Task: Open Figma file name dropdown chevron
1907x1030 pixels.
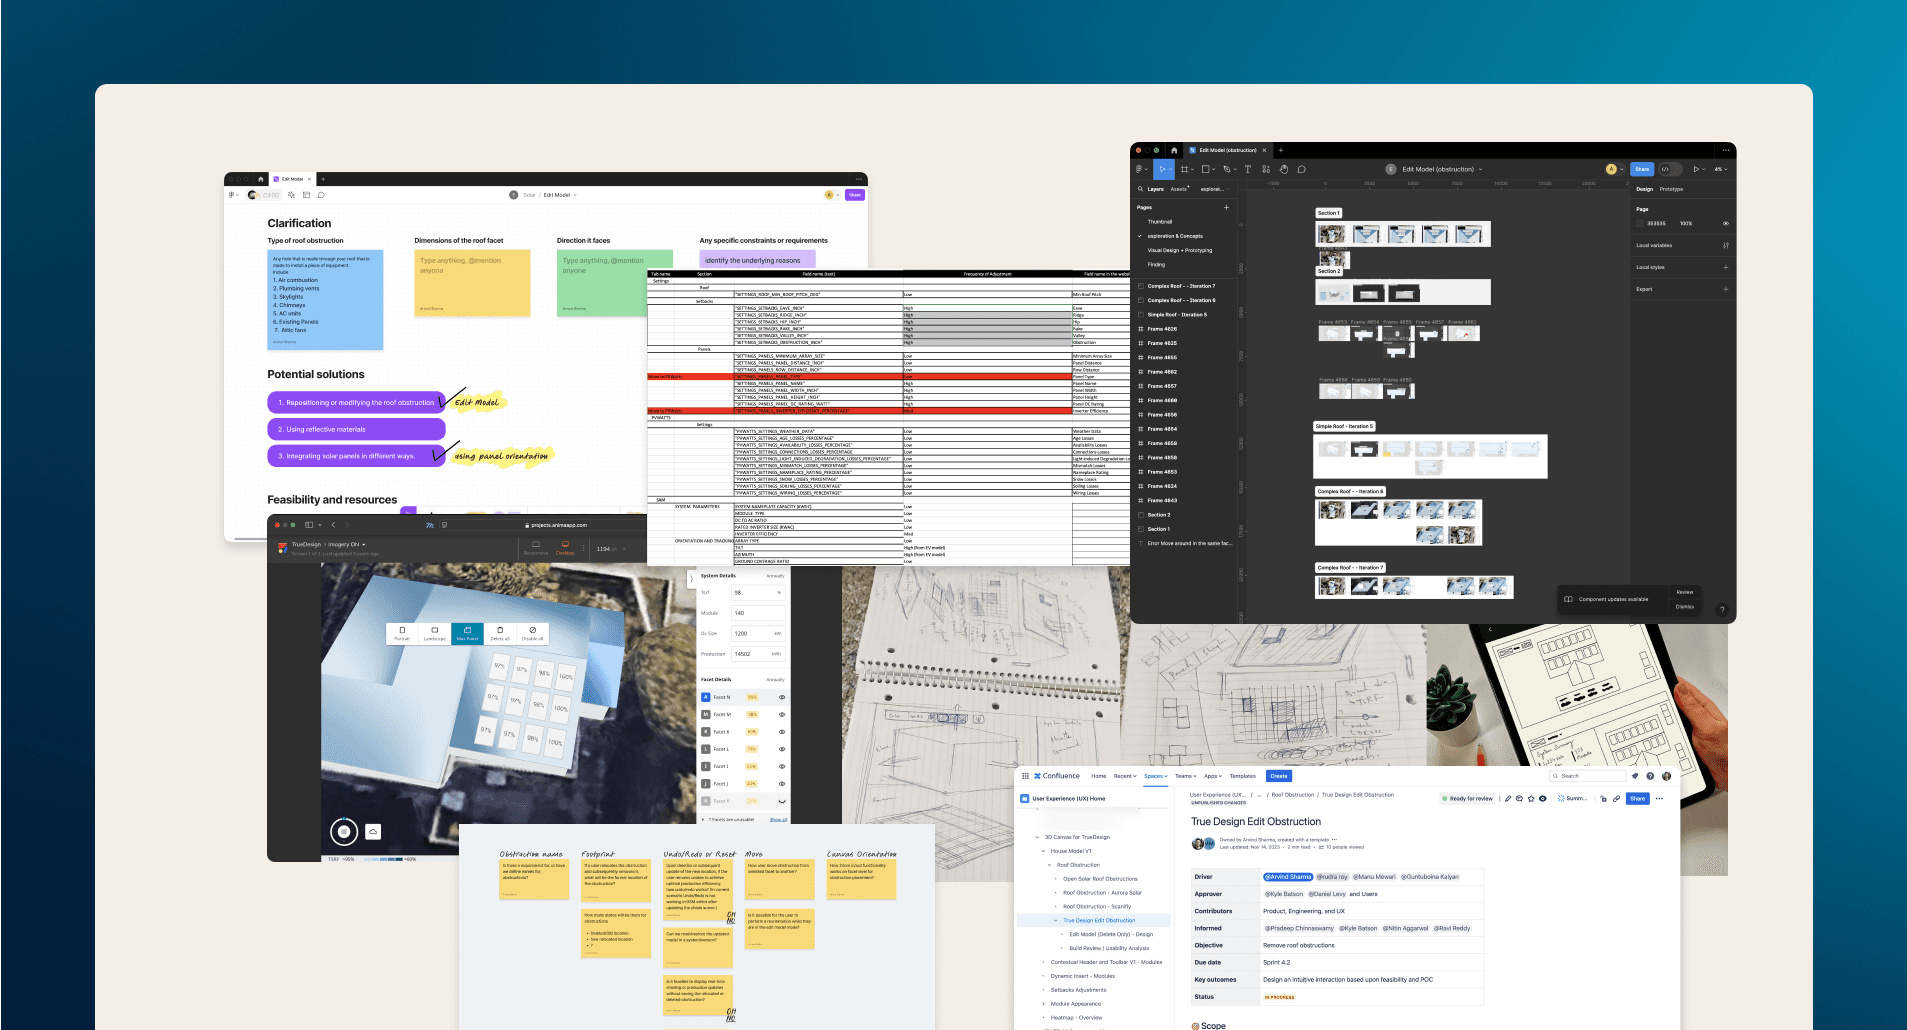Action: point(1481,170)
